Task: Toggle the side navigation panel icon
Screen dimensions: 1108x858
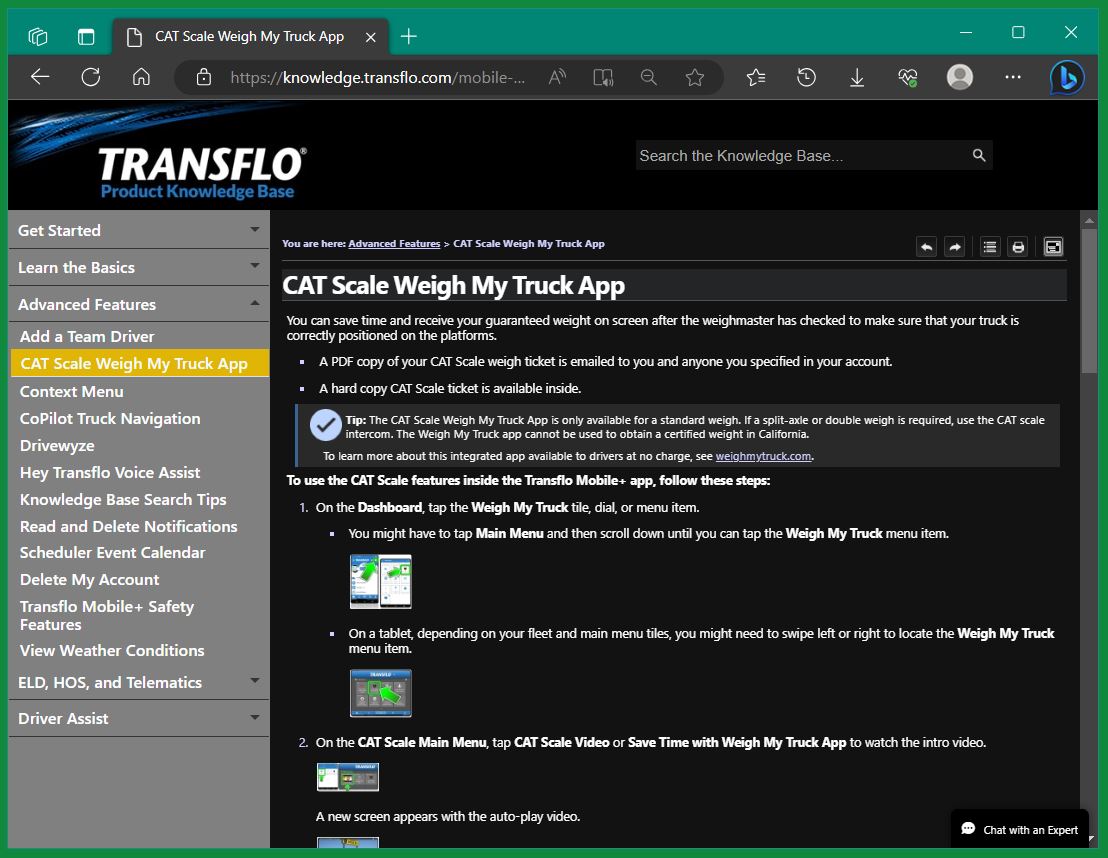Action: (x=1053, y=247)
